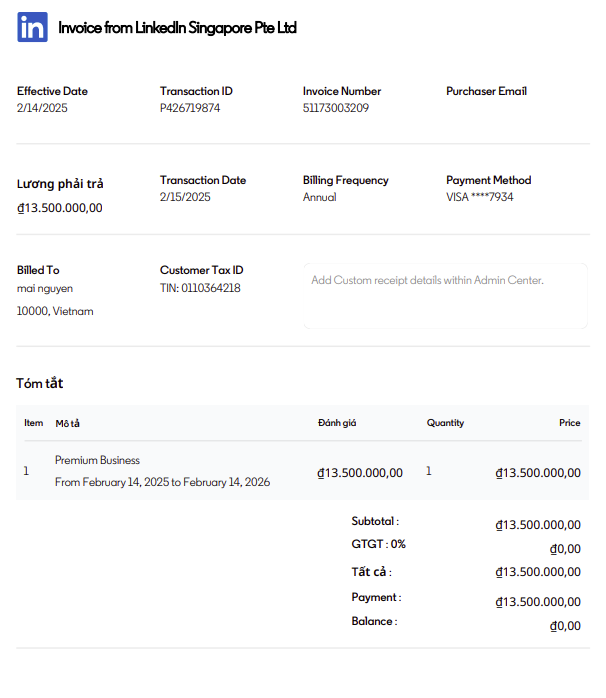
Task: Click the Customer Tax ID TIN number
Action: tap(200, 288)
